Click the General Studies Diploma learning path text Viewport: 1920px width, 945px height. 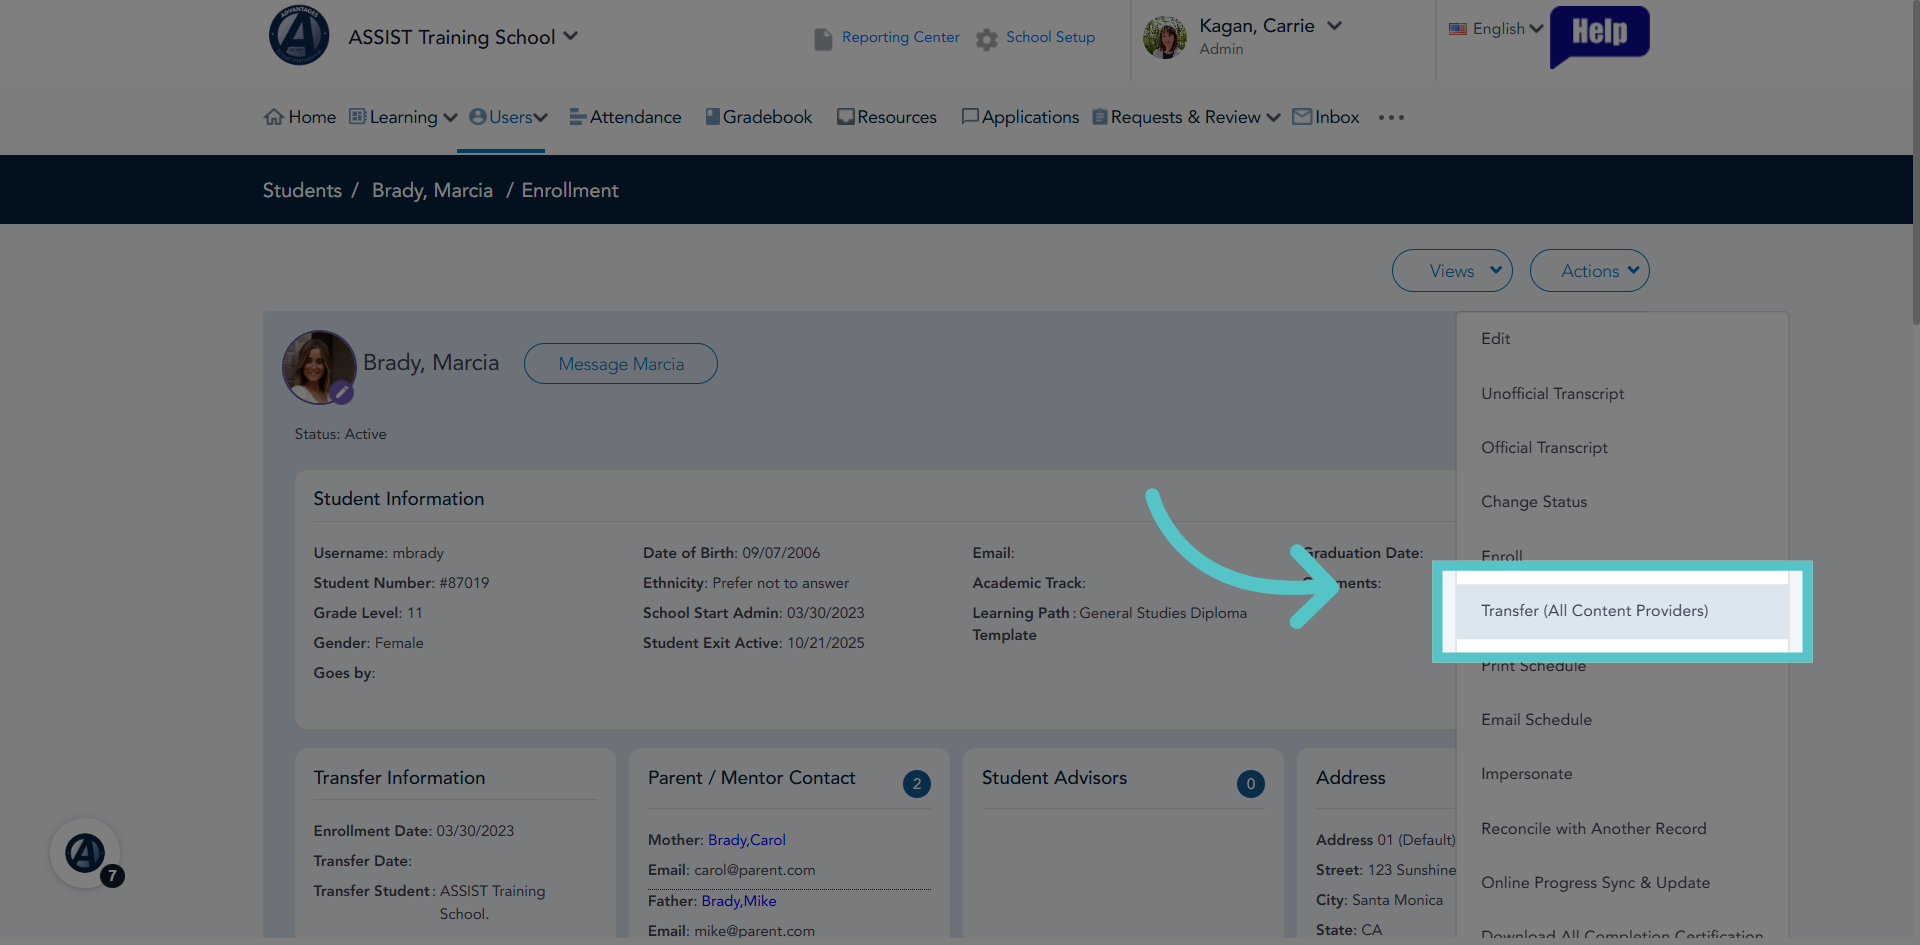[1163, 613]
